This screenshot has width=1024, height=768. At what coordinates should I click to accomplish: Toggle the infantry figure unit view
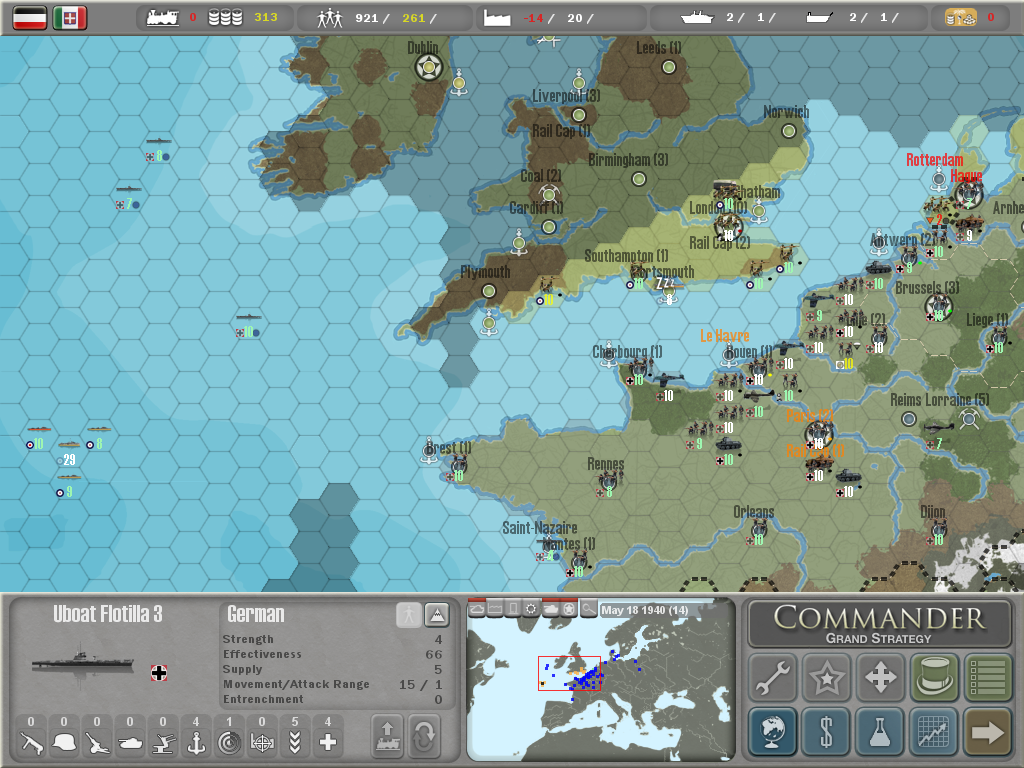click(409, 615)
